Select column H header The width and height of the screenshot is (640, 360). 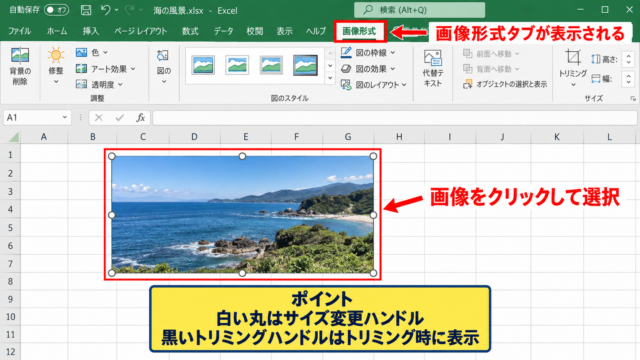click(x=399, y=137)
